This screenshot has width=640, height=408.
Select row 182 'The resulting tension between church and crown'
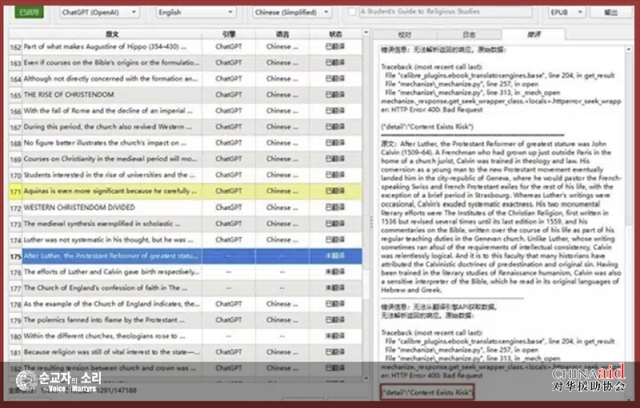[x=185, y=368]
